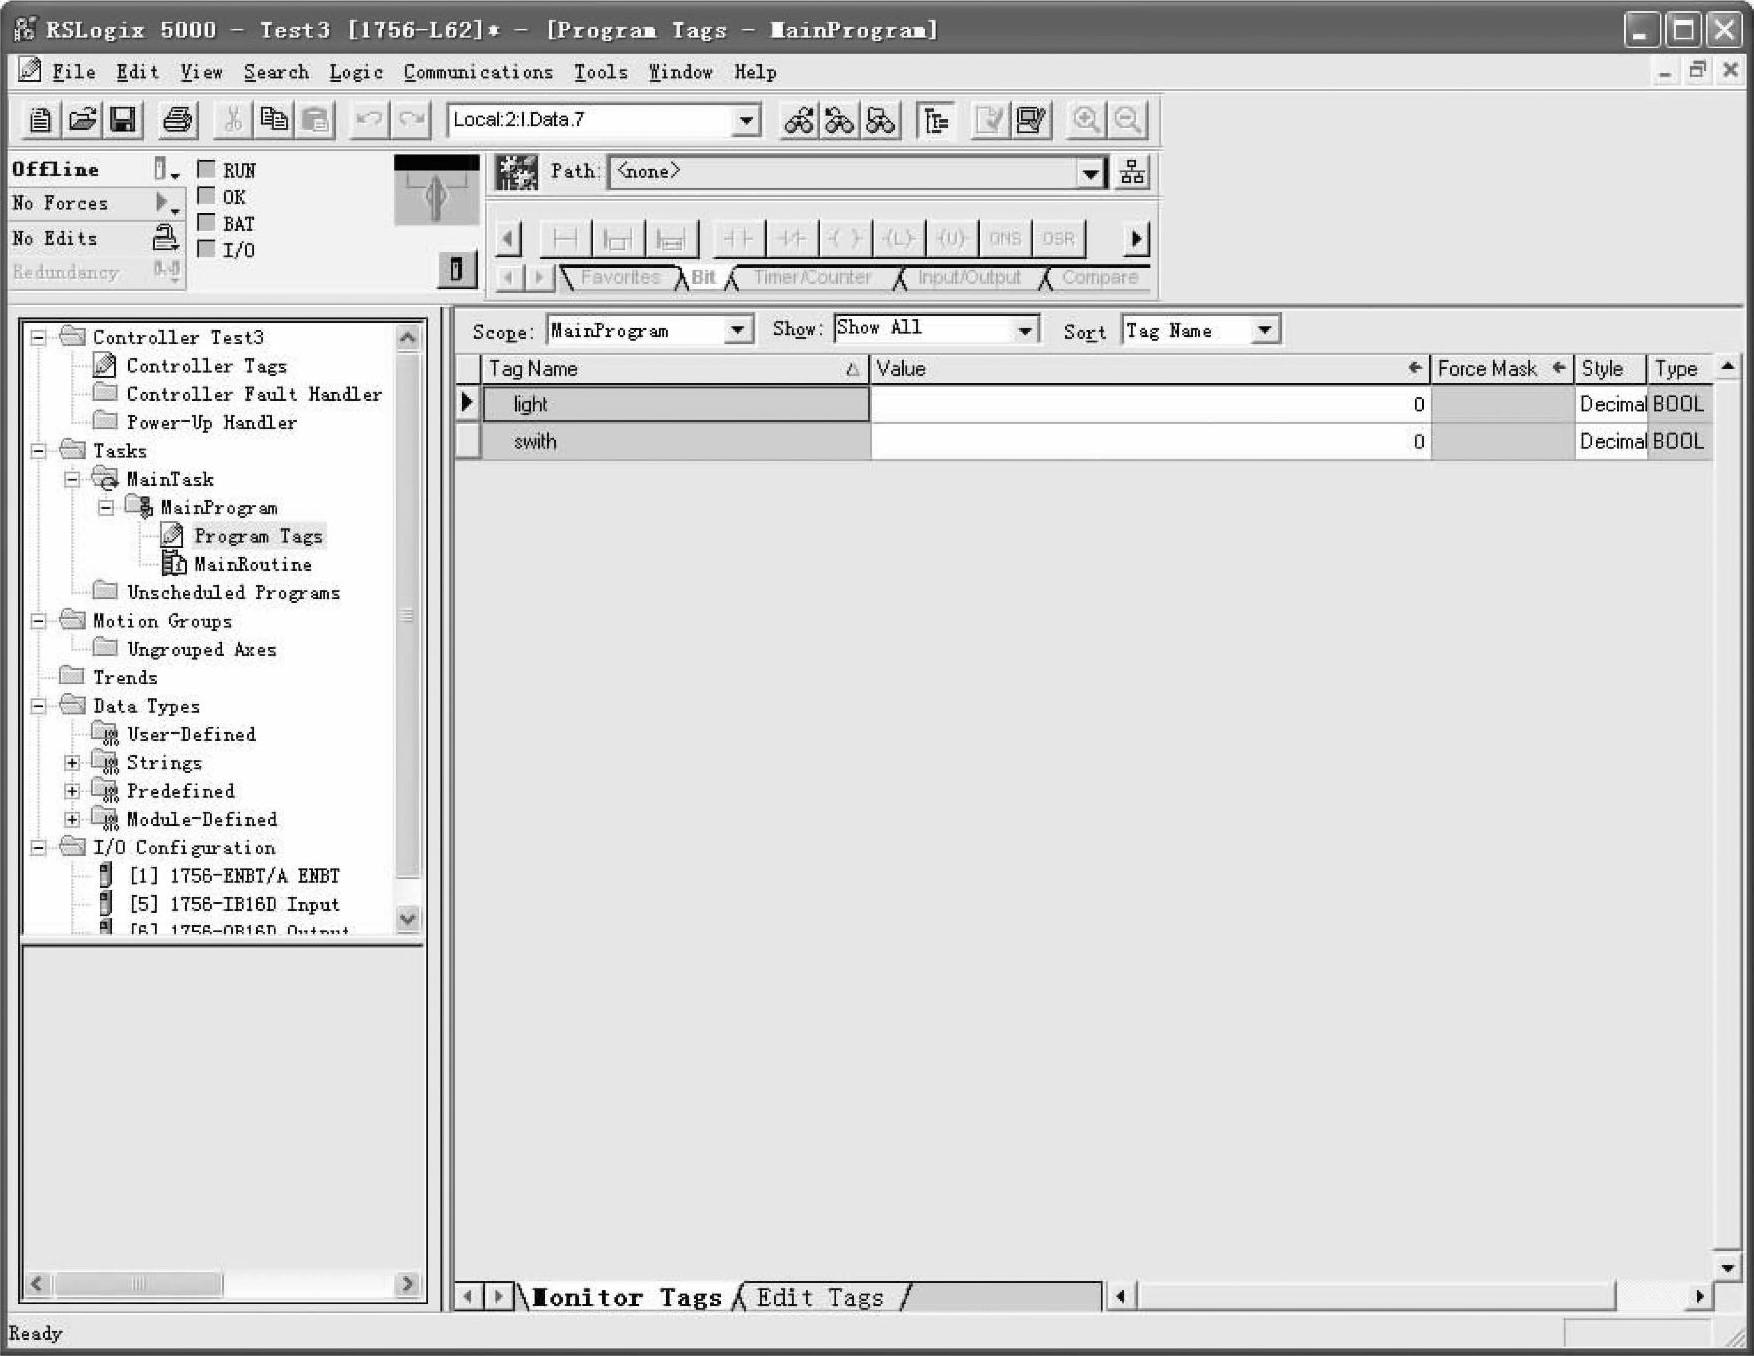Click the communication path gear icon
This screenshot has width=1754, height=1356.
[x=517, y=172]
